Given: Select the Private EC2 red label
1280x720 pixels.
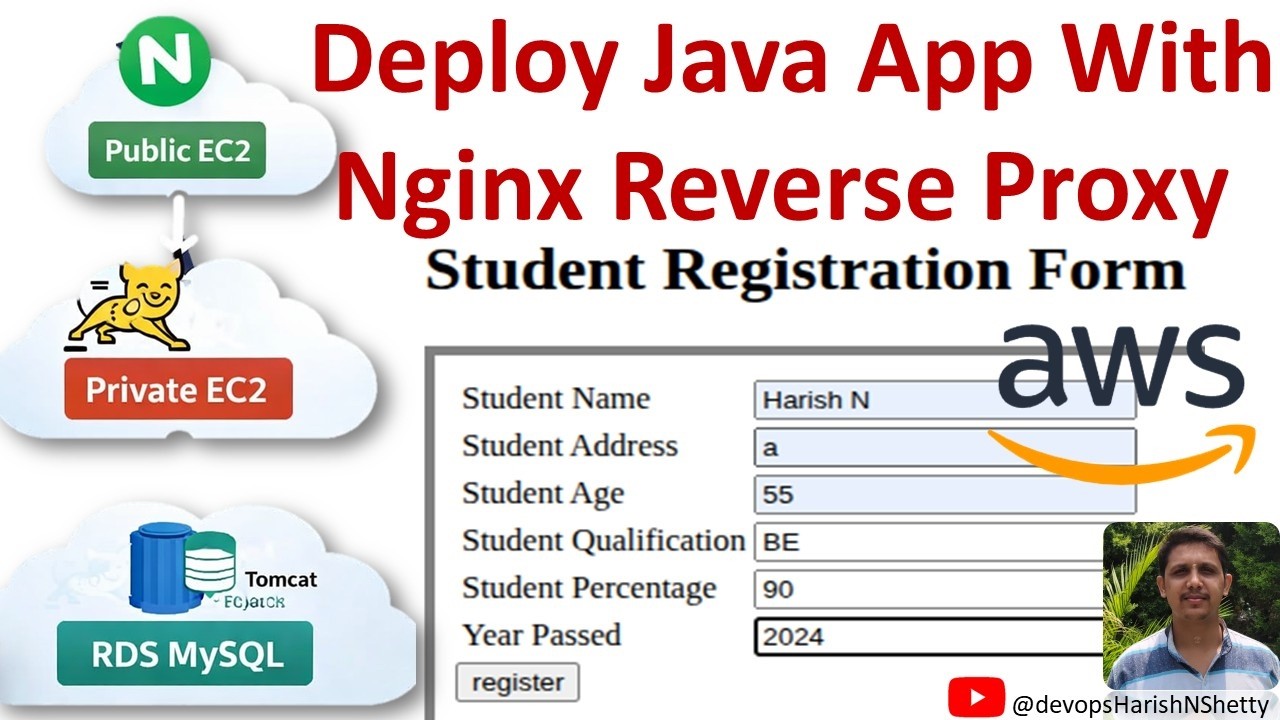Looking at the screenshot, I should [178, 389].
